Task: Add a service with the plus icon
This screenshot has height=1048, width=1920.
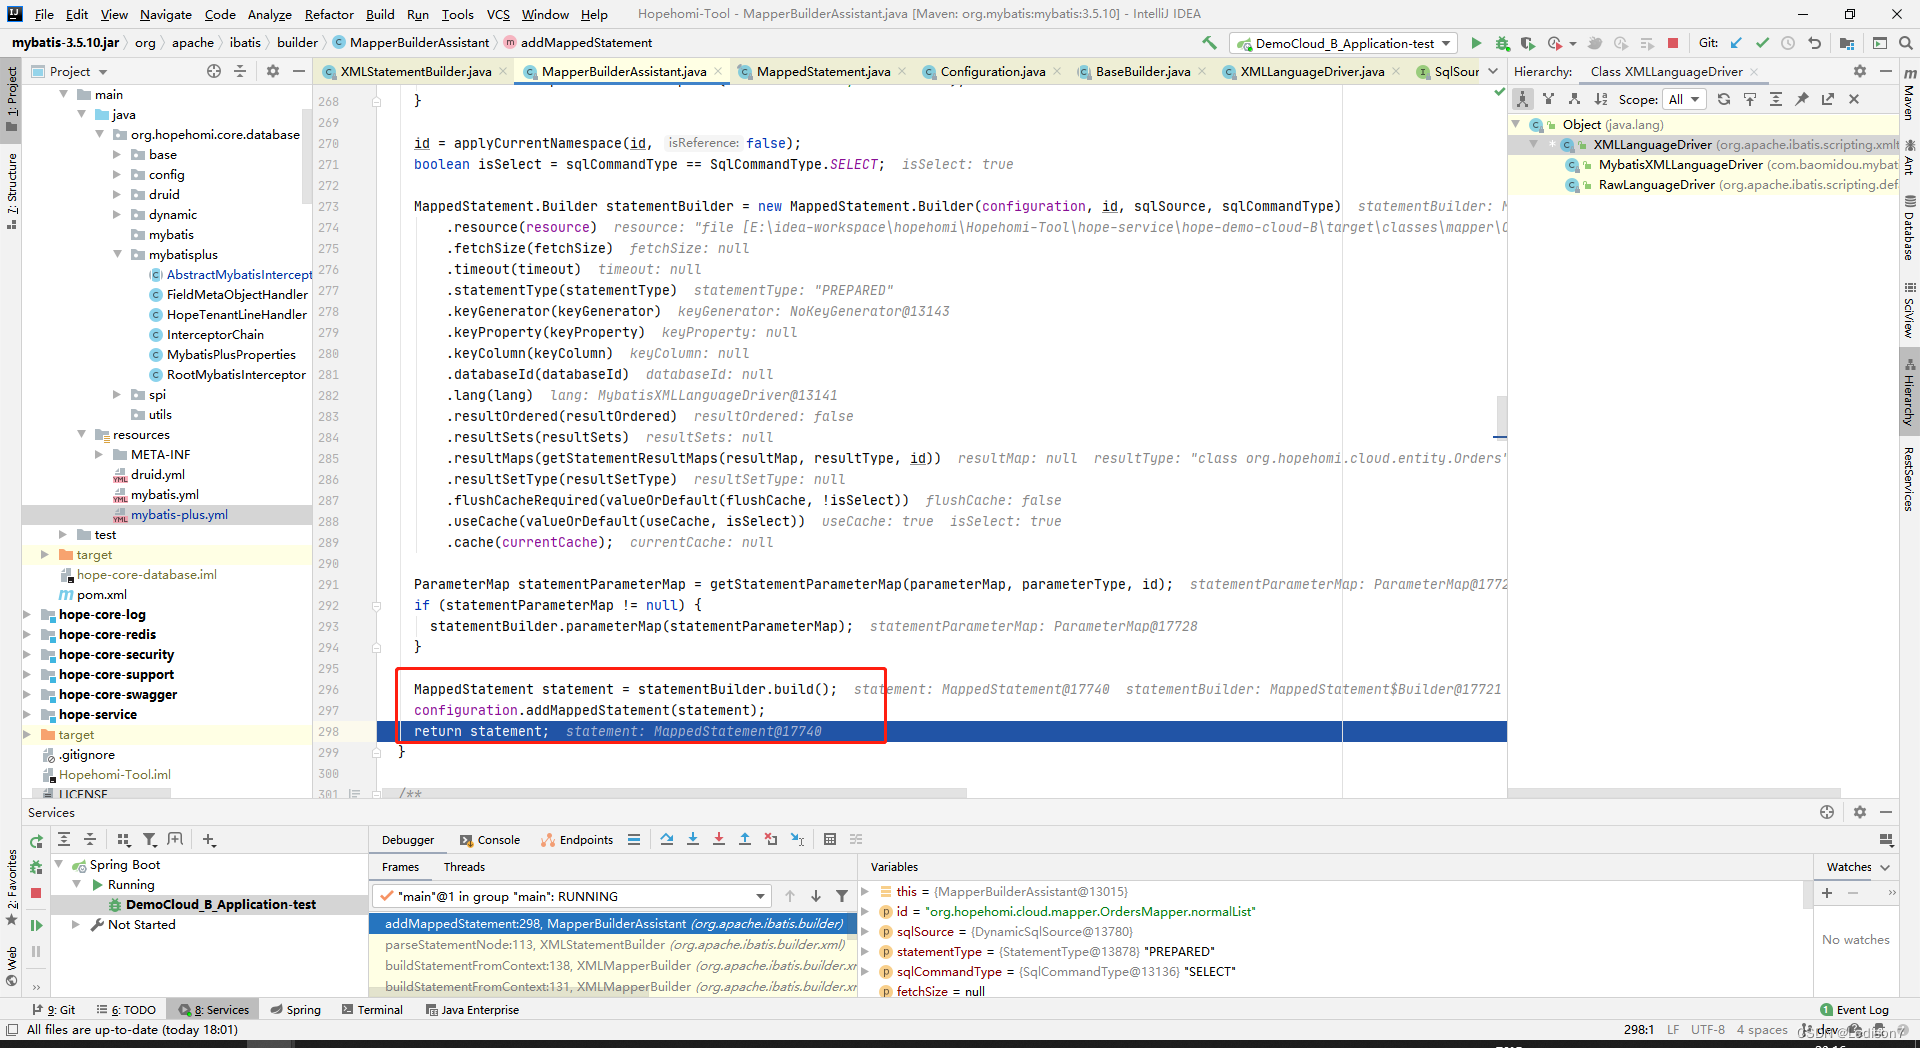Action: 209,840
